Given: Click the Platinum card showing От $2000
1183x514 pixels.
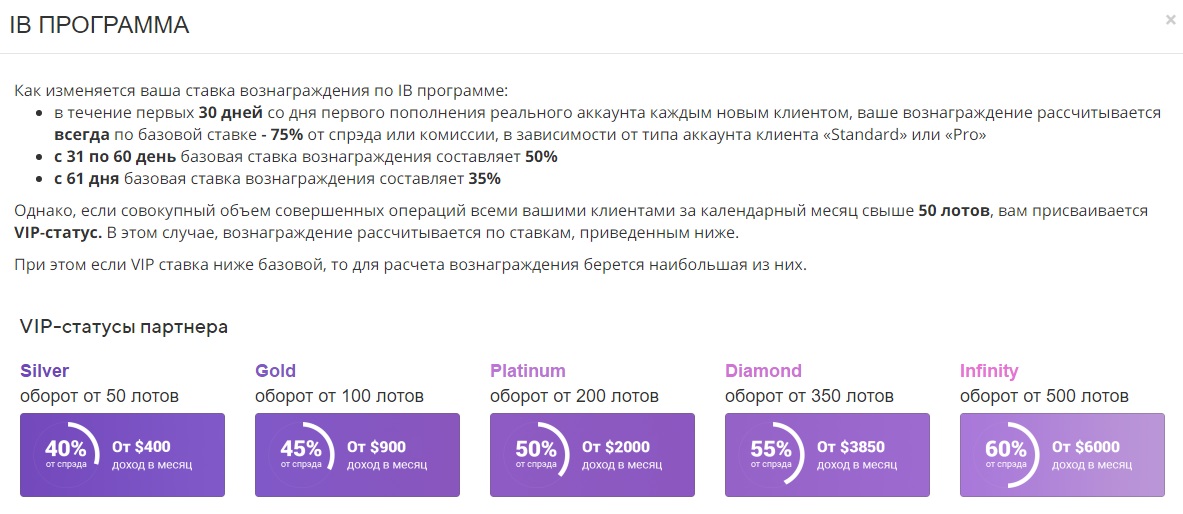Looking at the screenshot, I should pyautogui.click(x=620, y=455).
